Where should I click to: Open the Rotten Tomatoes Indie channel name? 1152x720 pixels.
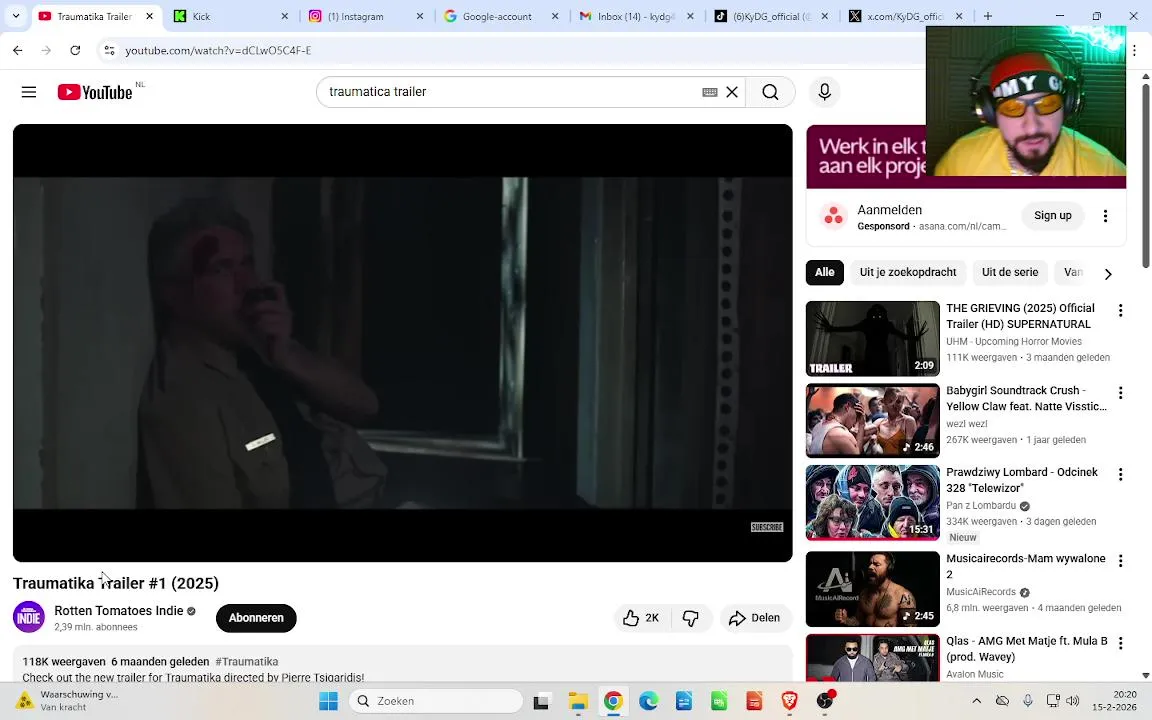click(x=118, y=611)
